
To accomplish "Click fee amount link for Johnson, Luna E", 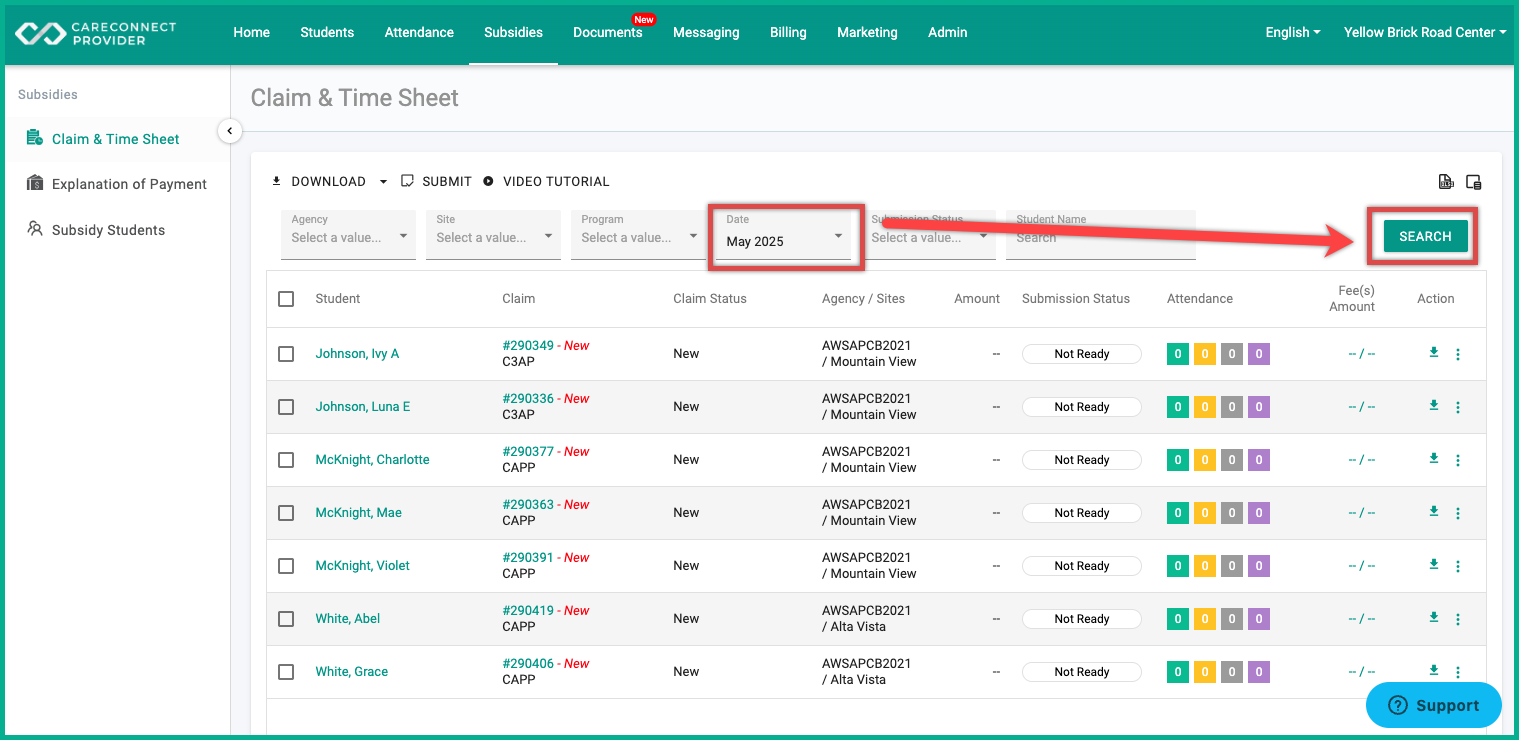I will 1361,407.
